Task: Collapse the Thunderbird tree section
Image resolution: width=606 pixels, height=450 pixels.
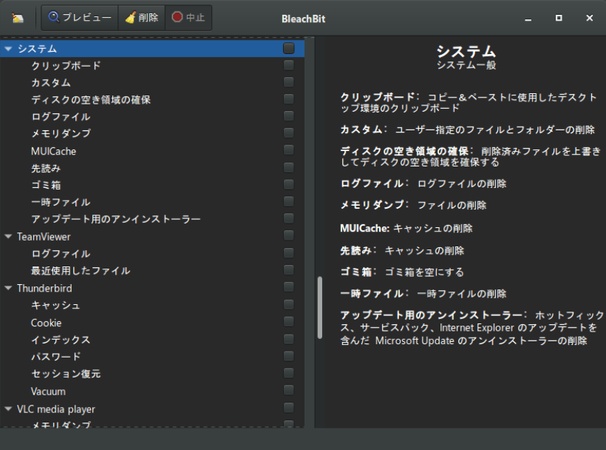Action: pos(8,288)
